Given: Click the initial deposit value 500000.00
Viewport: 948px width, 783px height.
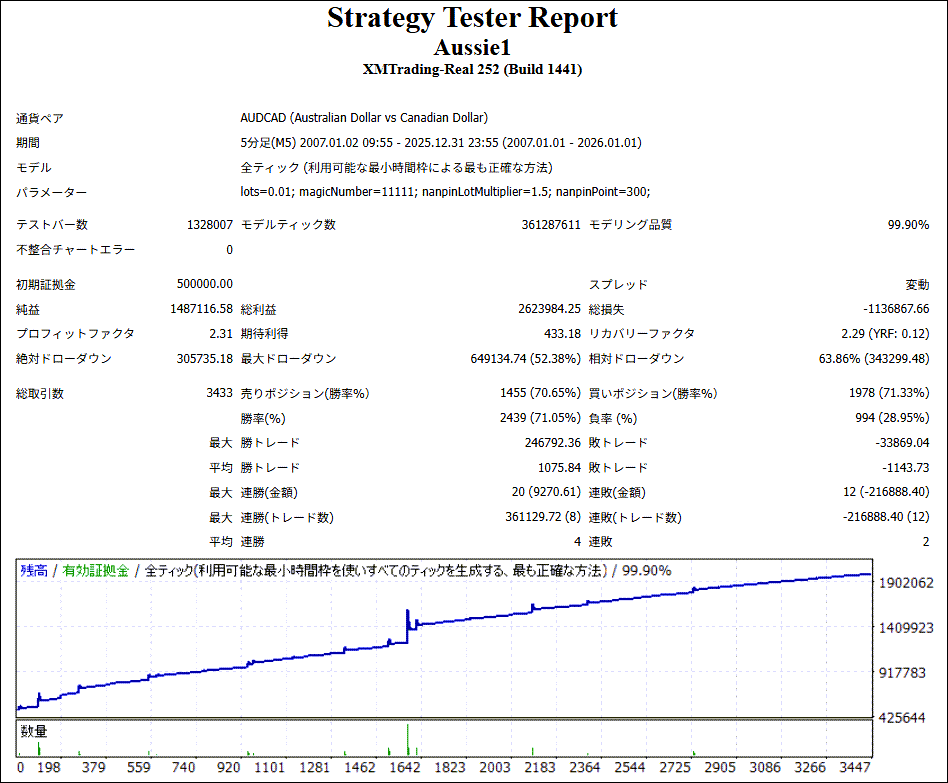Looking at the screenshot, I should point(202,285).
